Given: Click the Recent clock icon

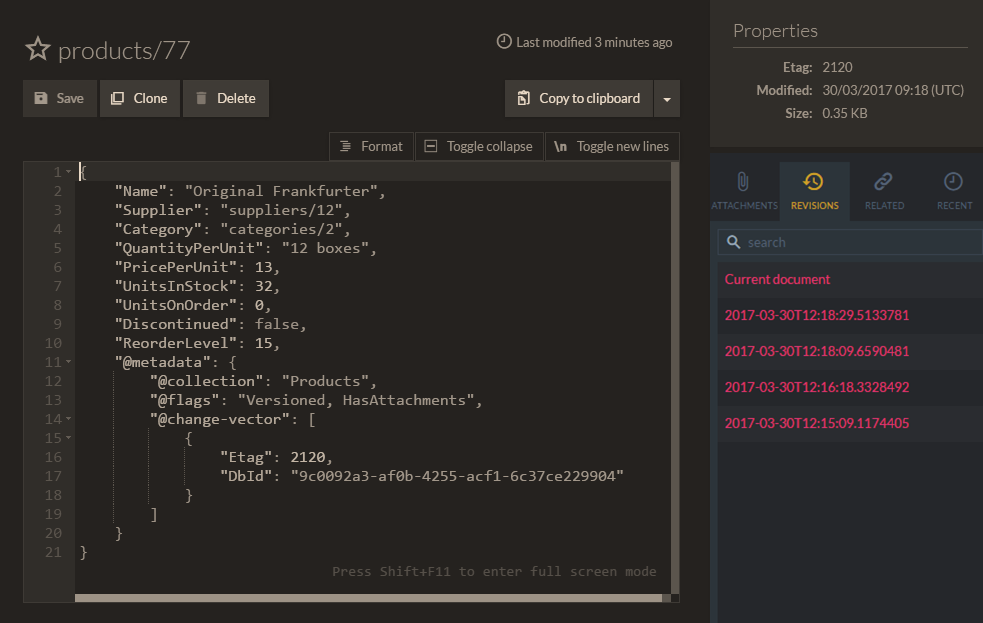Looking at the screenshot, I should pyautogui.click(x=953, y=182).
